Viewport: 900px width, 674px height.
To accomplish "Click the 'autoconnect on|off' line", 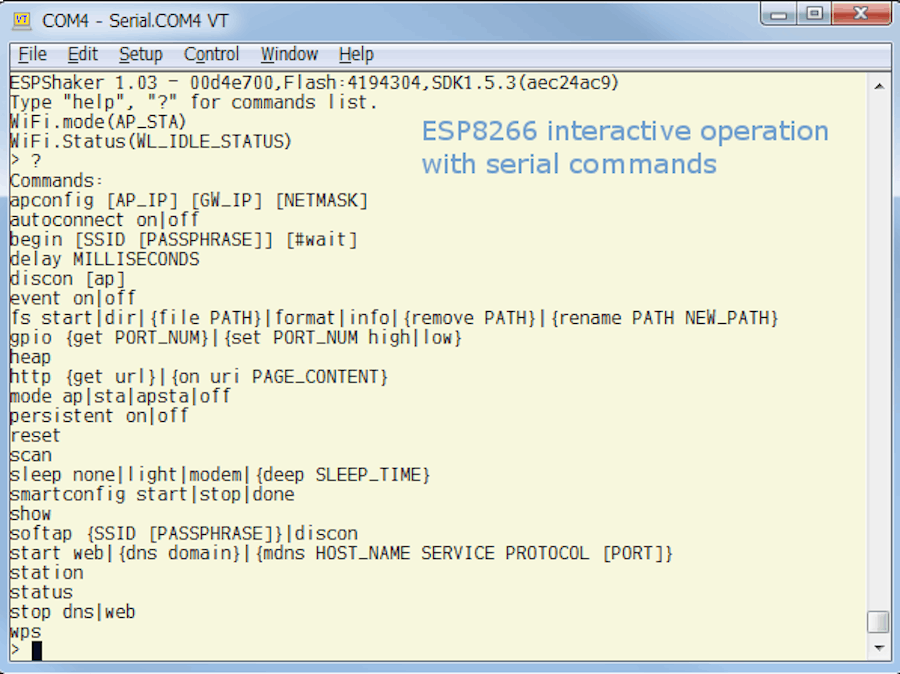I will click(x=104, y=220).
